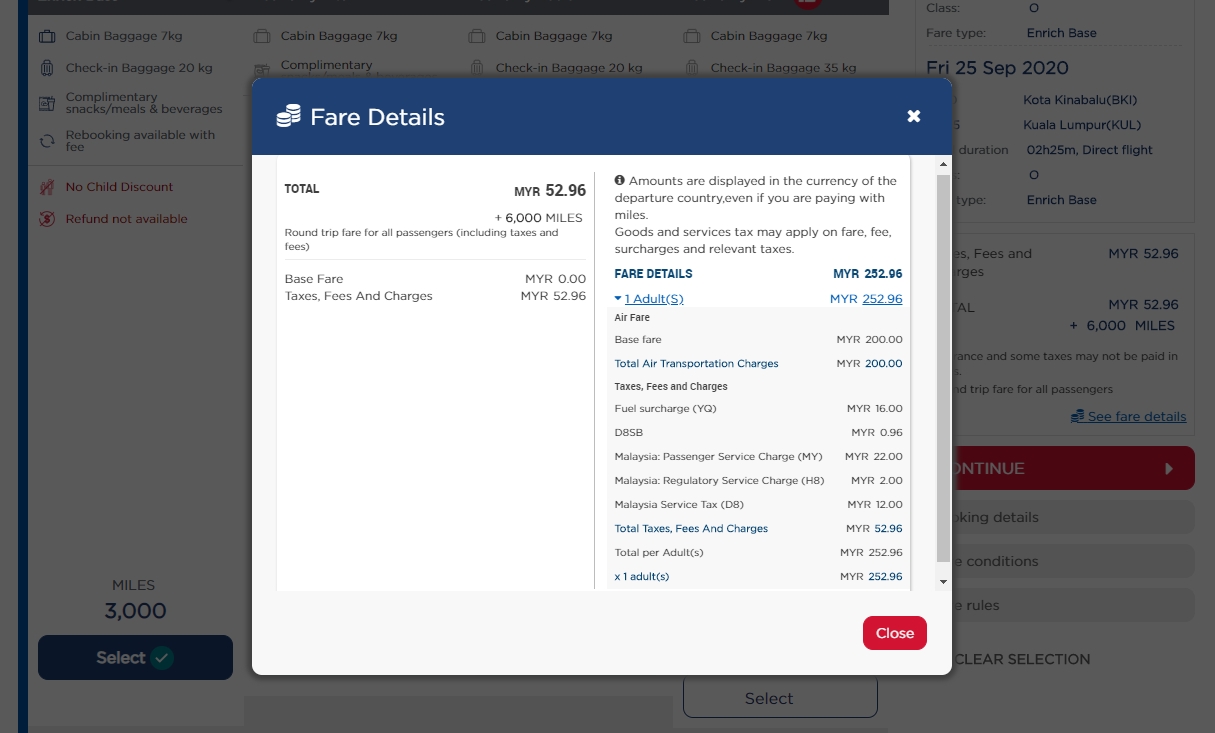This screenshot has height=733, width=1215.
Task: Click the Check-in Baggage 20 kg luggage icon
Action: pos(47,69)
